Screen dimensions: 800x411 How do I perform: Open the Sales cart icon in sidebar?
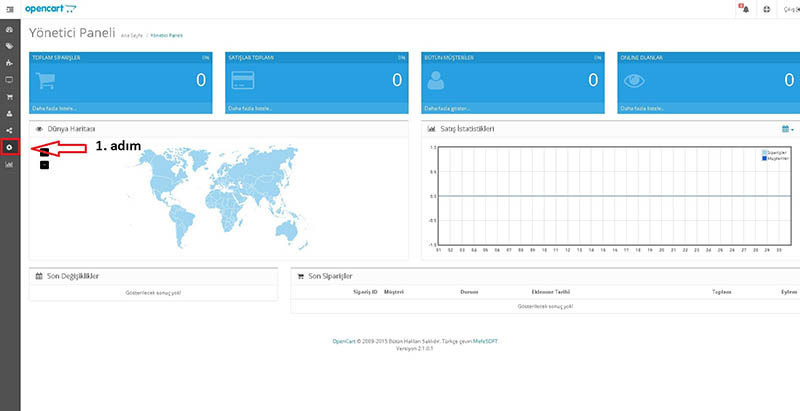(x=9, y=96)
